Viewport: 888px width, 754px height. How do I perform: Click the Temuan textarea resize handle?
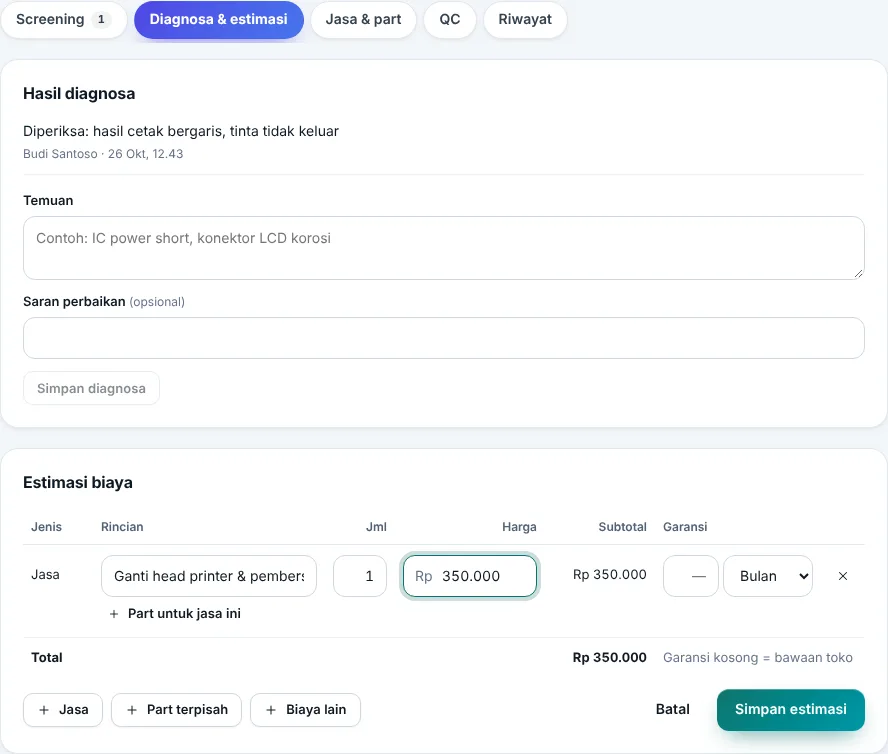[859, 274]
